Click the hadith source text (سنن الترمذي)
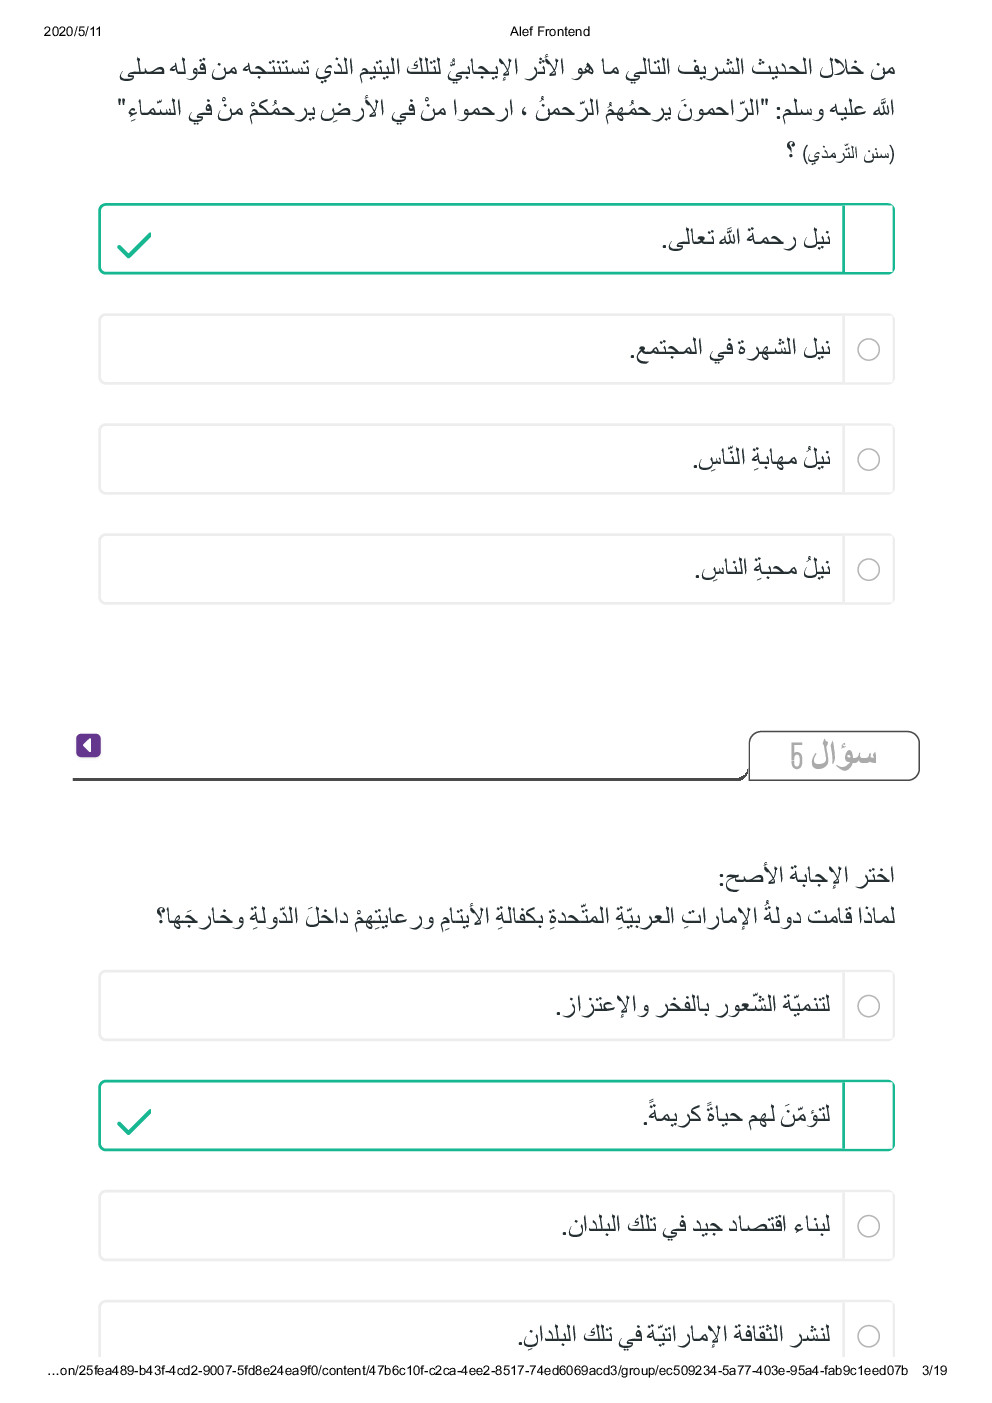 pyautogui.click(x=849, y=153)
